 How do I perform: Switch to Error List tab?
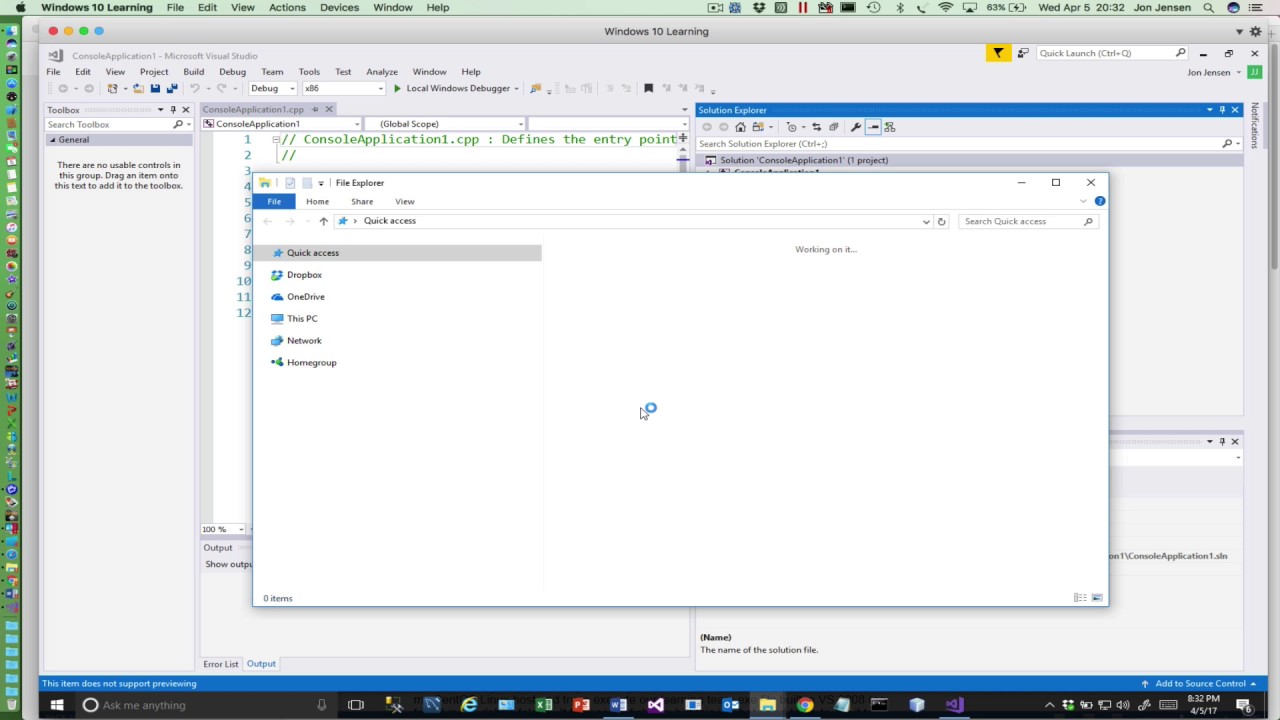[x=221, y=664]
